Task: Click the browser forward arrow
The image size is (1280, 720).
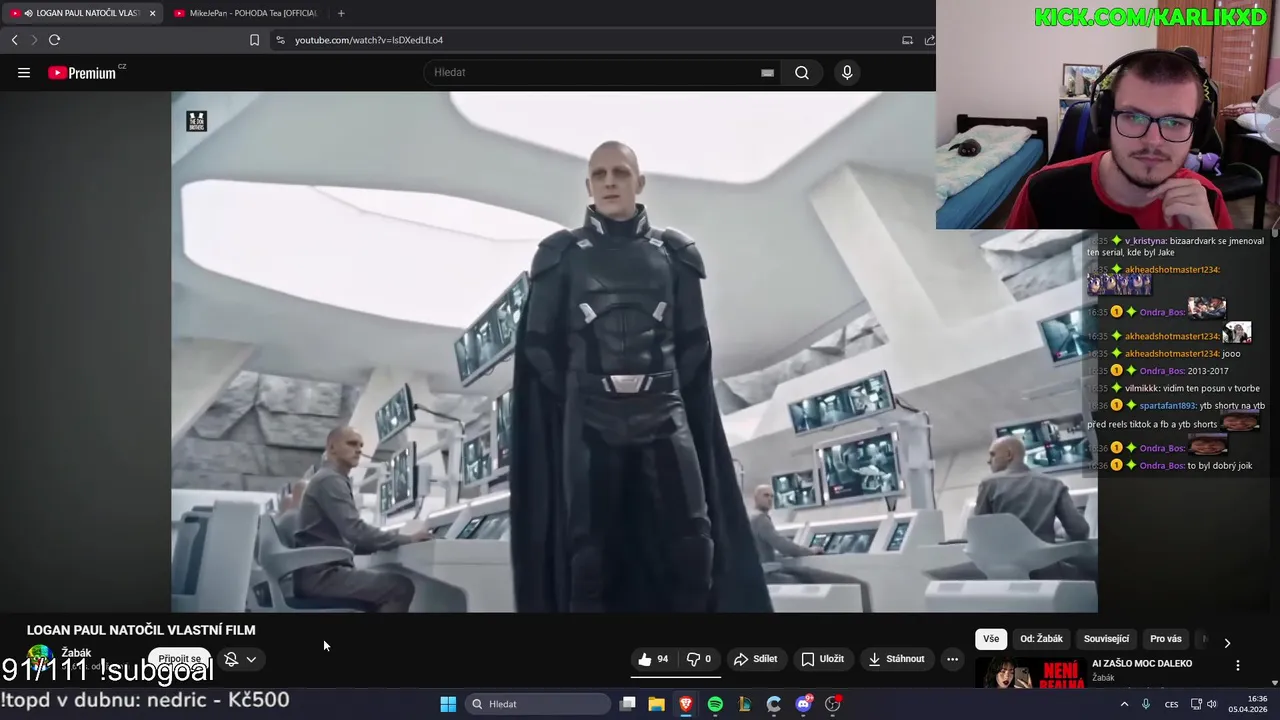Action: (33, 40)
